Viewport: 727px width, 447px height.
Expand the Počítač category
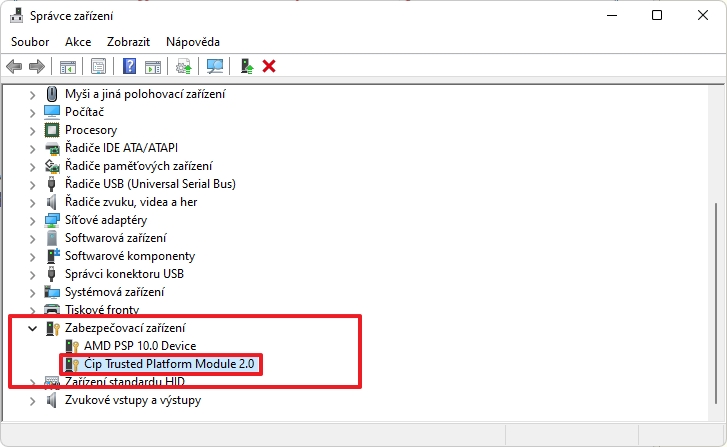32,114
